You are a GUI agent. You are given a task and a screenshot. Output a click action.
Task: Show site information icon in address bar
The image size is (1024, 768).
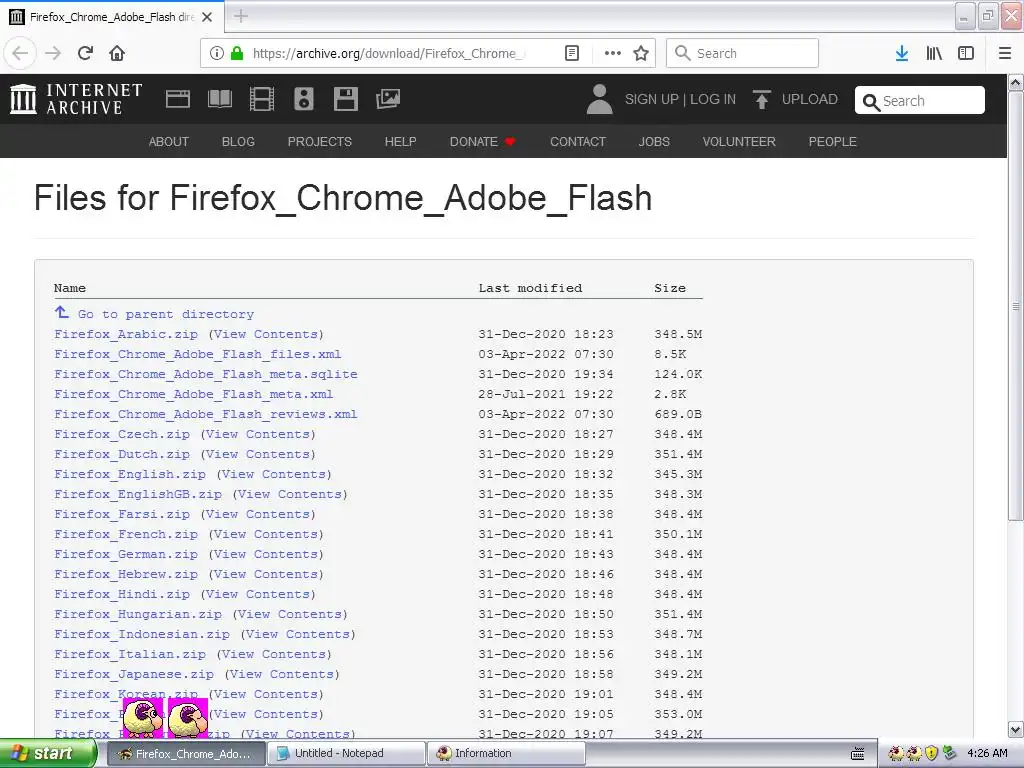(x=217, y=53)
